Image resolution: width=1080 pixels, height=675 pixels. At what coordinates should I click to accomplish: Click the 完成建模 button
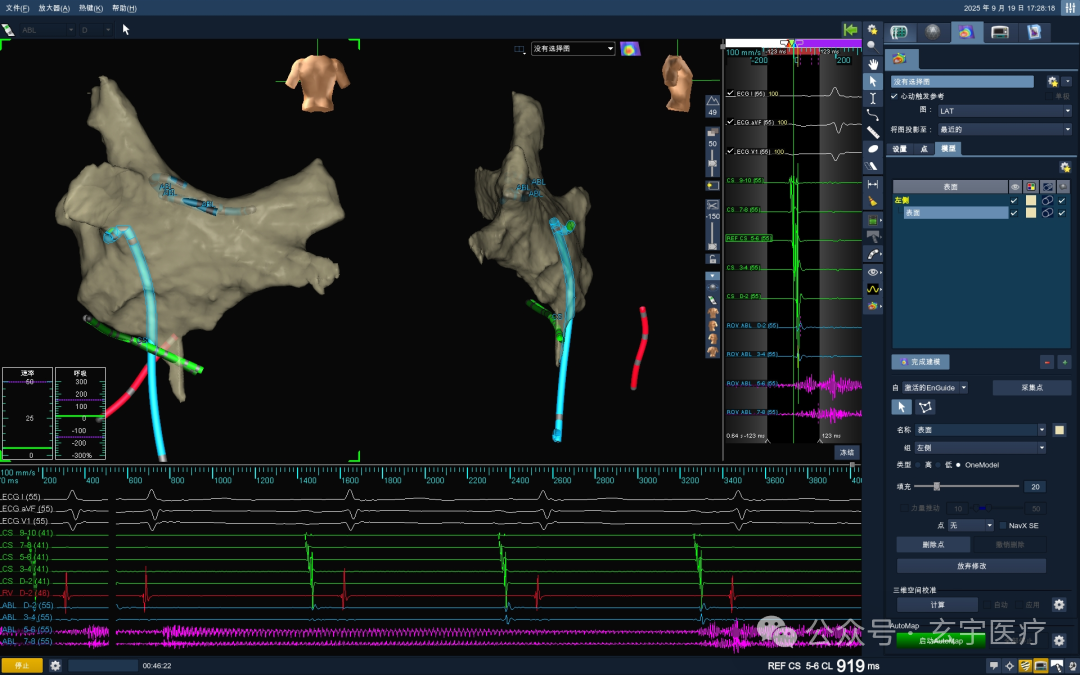pyautogui.click(x=921, y=362)
